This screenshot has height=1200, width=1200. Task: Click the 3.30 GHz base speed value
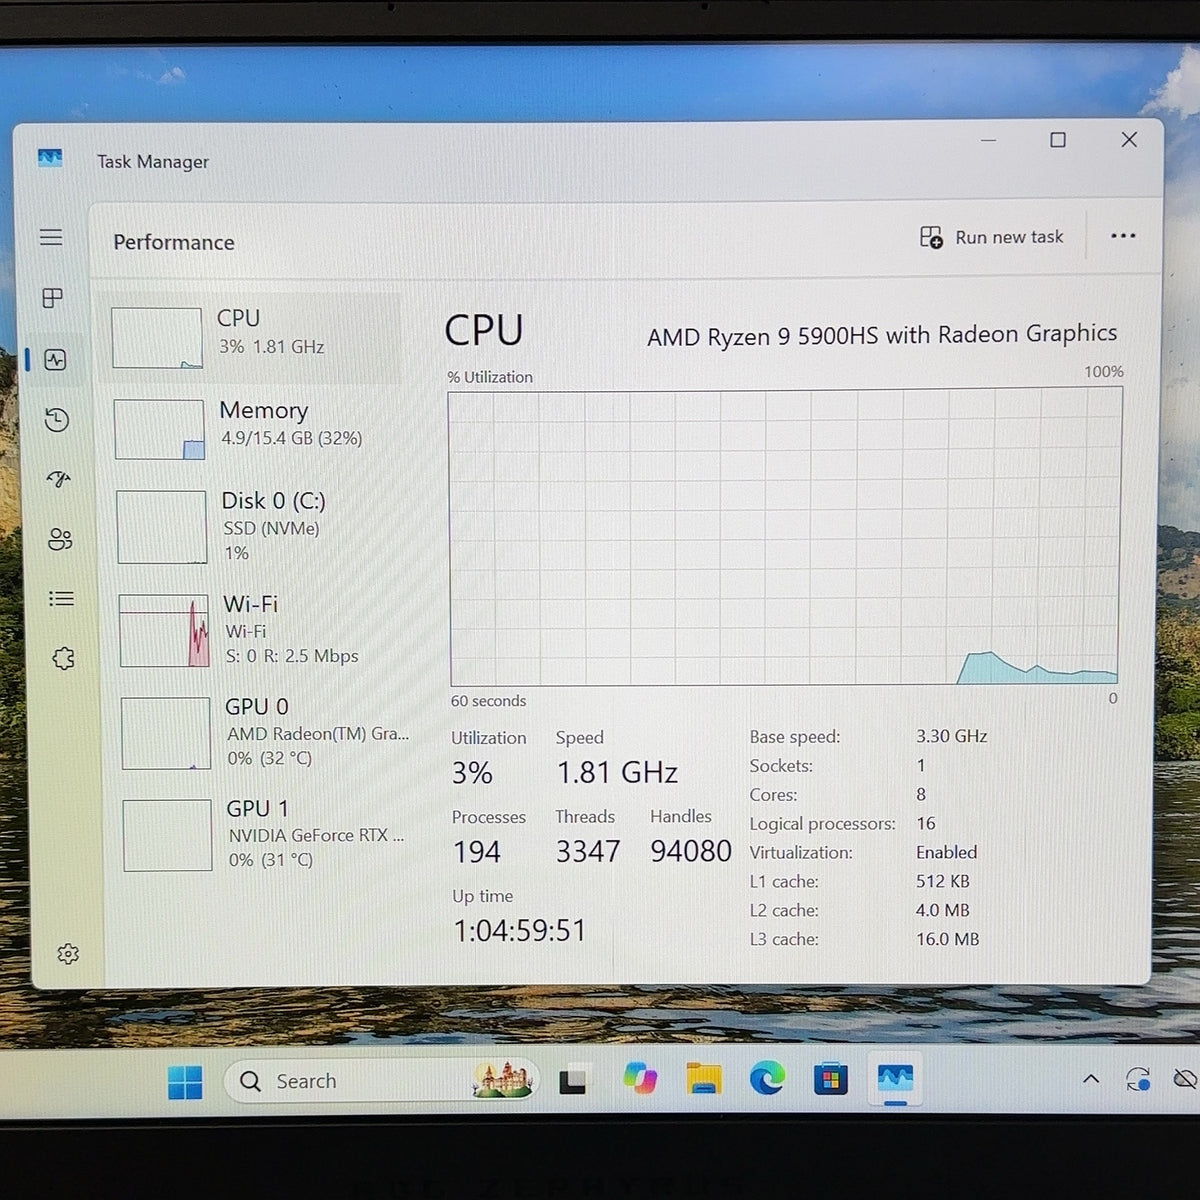[952, 736]
